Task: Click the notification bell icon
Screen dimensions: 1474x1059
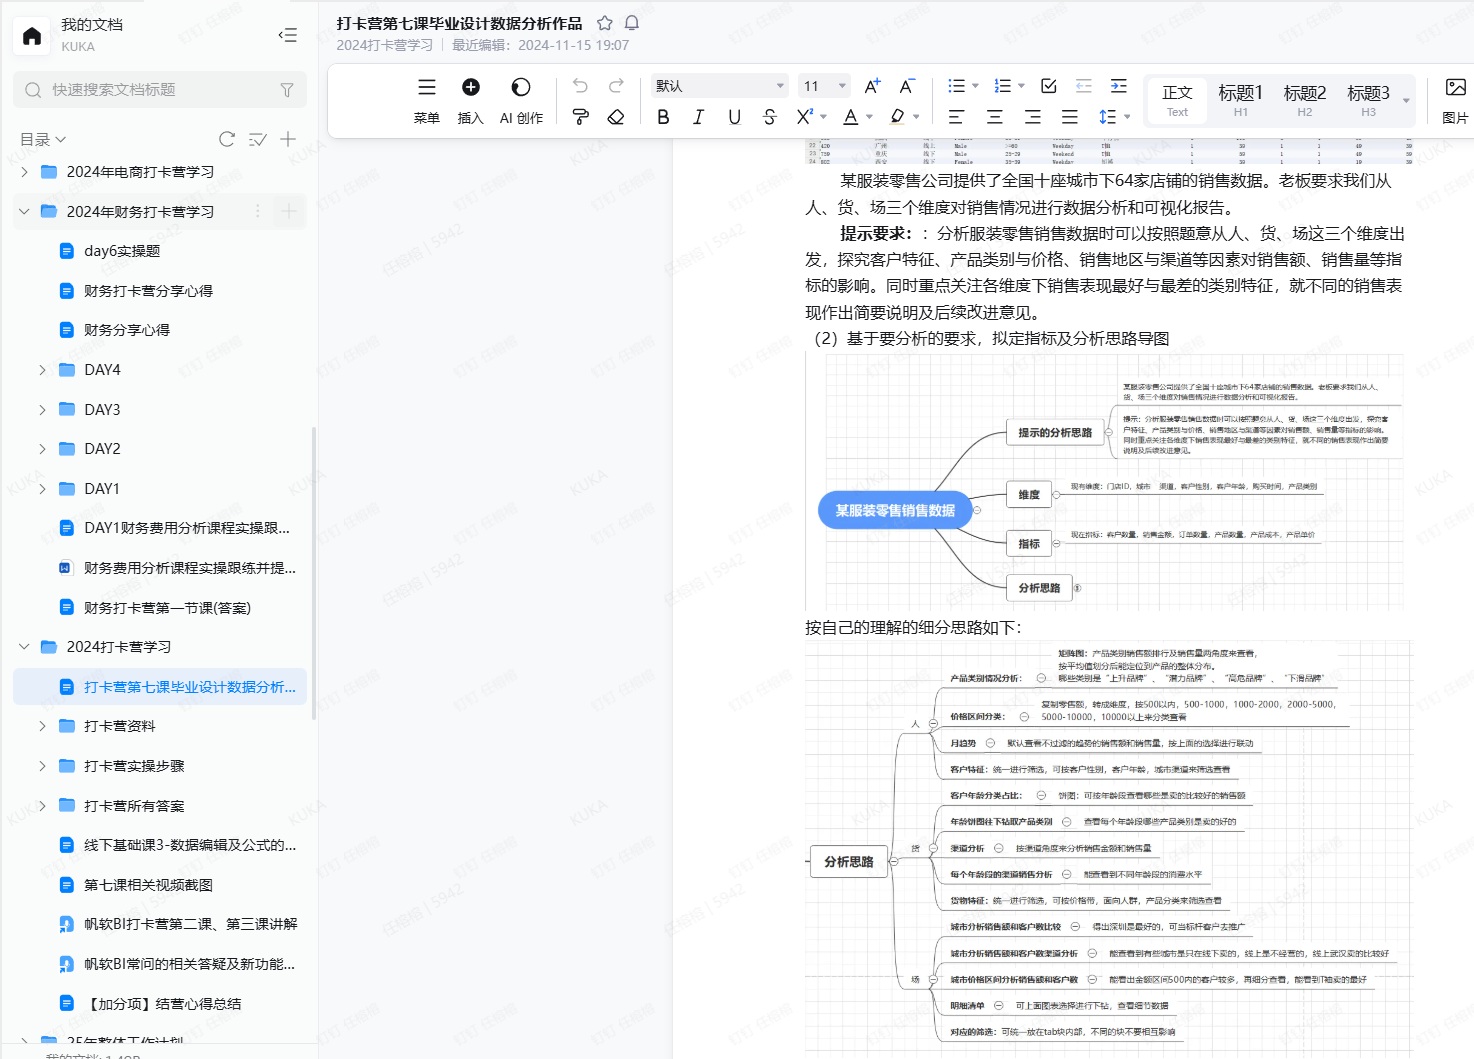Action: tap(632, 23)
